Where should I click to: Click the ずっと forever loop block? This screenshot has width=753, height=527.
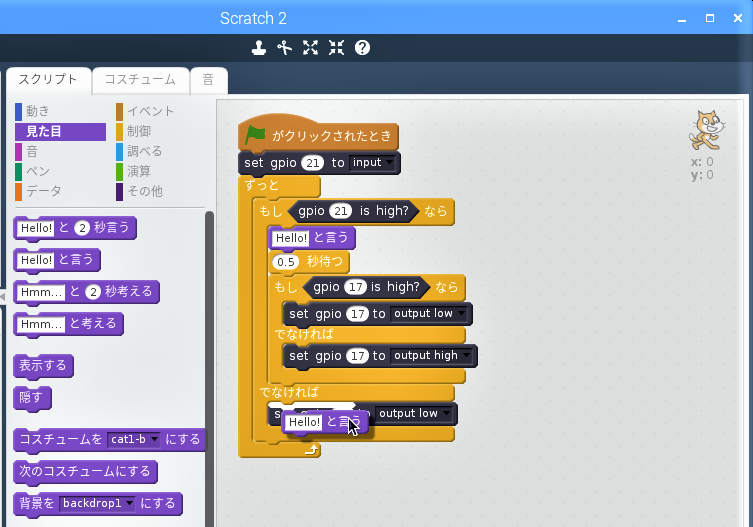tap(262, 185)
